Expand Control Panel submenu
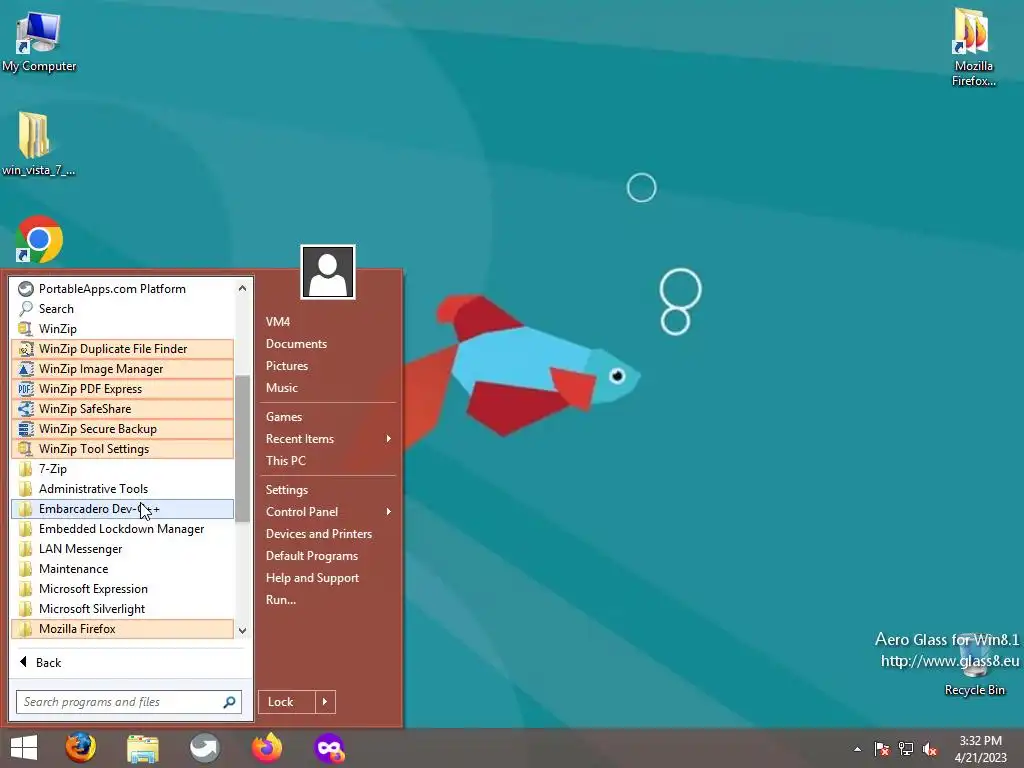The width and height of the screenshot is (1024, 768). pyautogui.click(x=328, y=512)
